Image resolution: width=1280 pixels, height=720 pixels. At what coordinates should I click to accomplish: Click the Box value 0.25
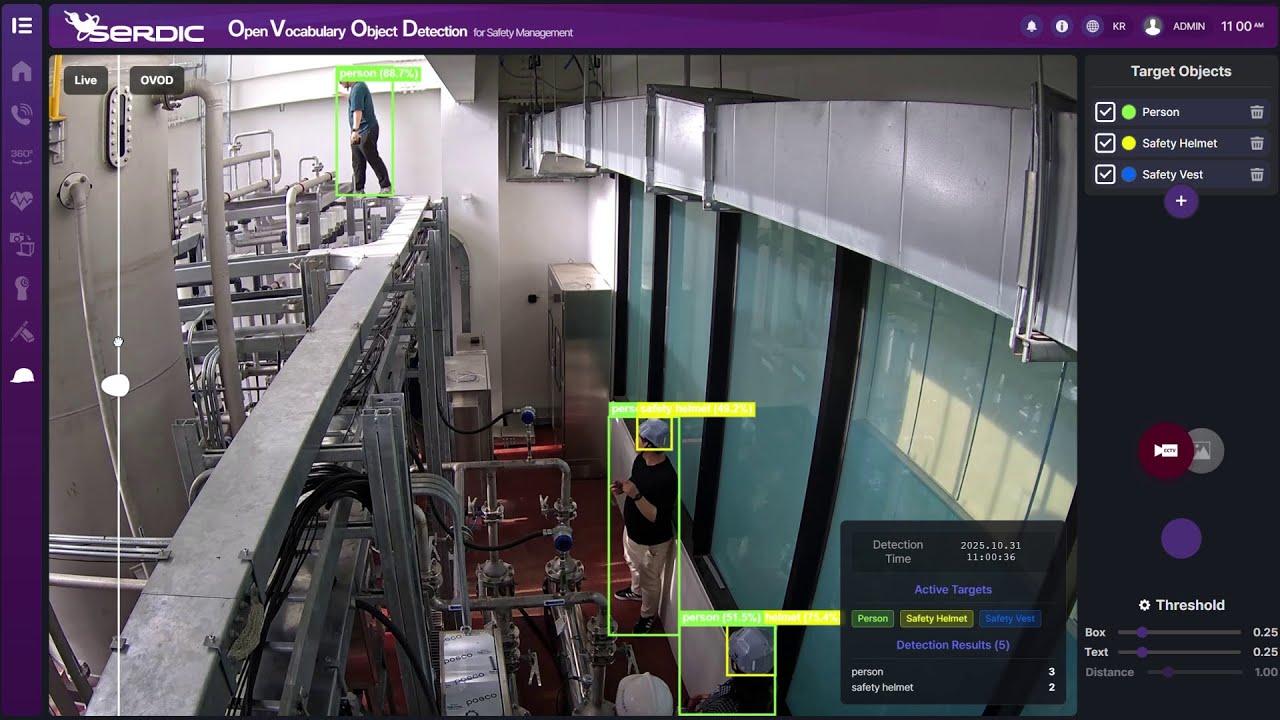(x=1265, y=632)
